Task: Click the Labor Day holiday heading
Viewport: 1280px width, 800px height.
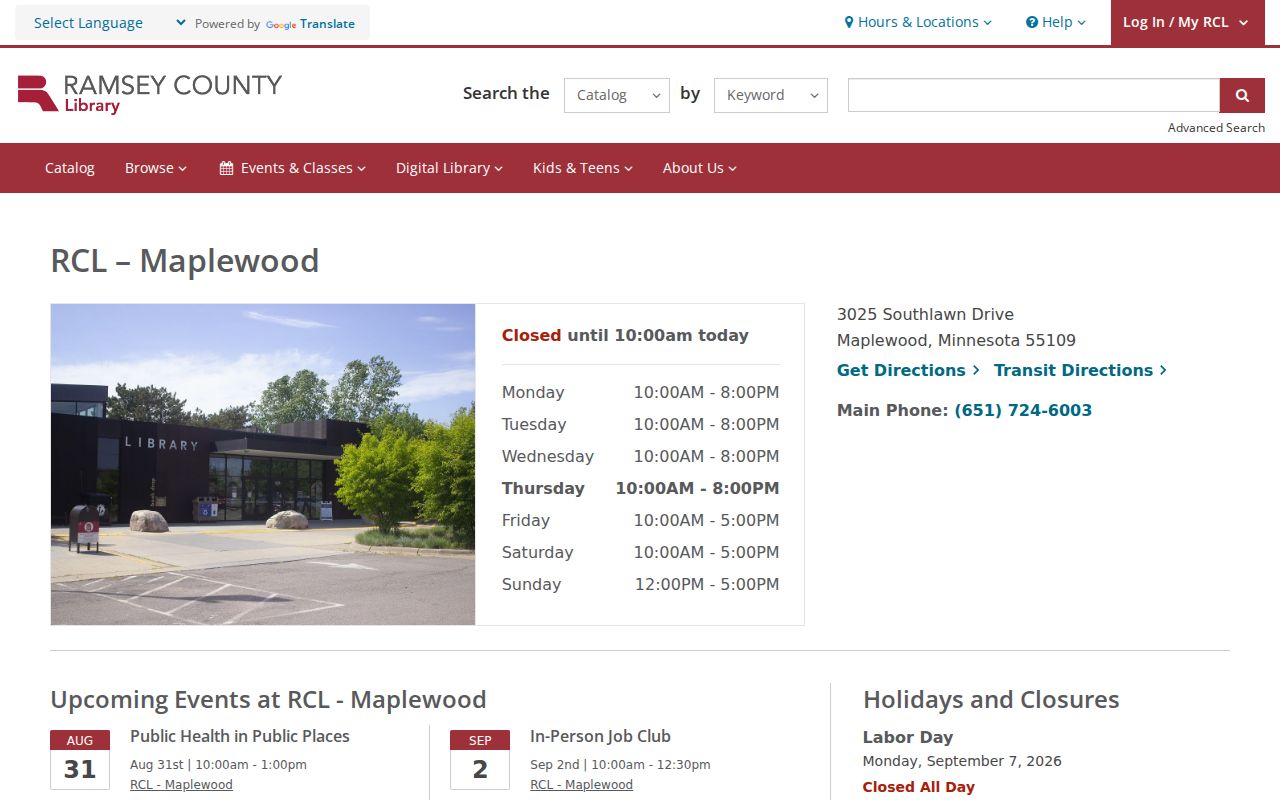Action: (908, 737)
